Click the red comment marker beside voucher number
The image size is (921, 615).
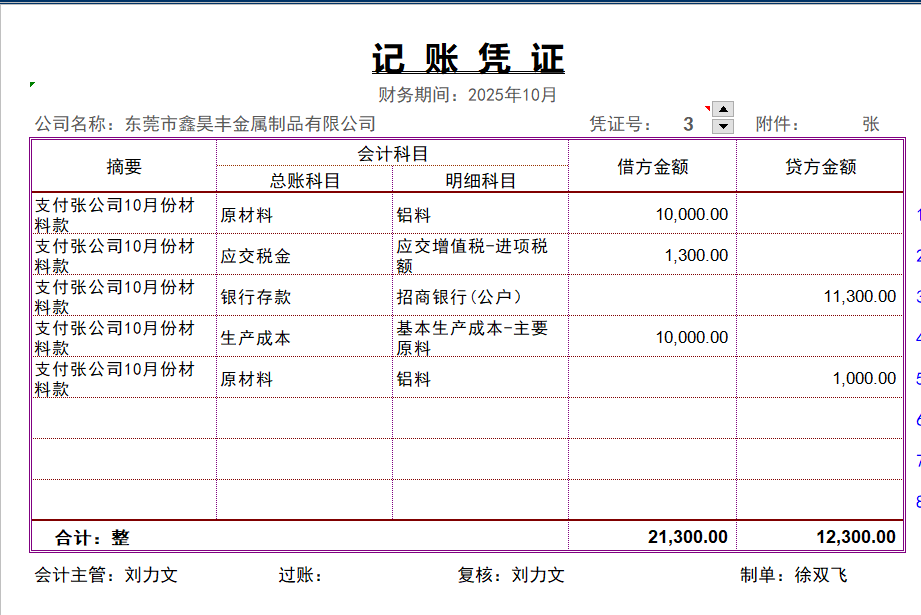click(x=708, y=108)
